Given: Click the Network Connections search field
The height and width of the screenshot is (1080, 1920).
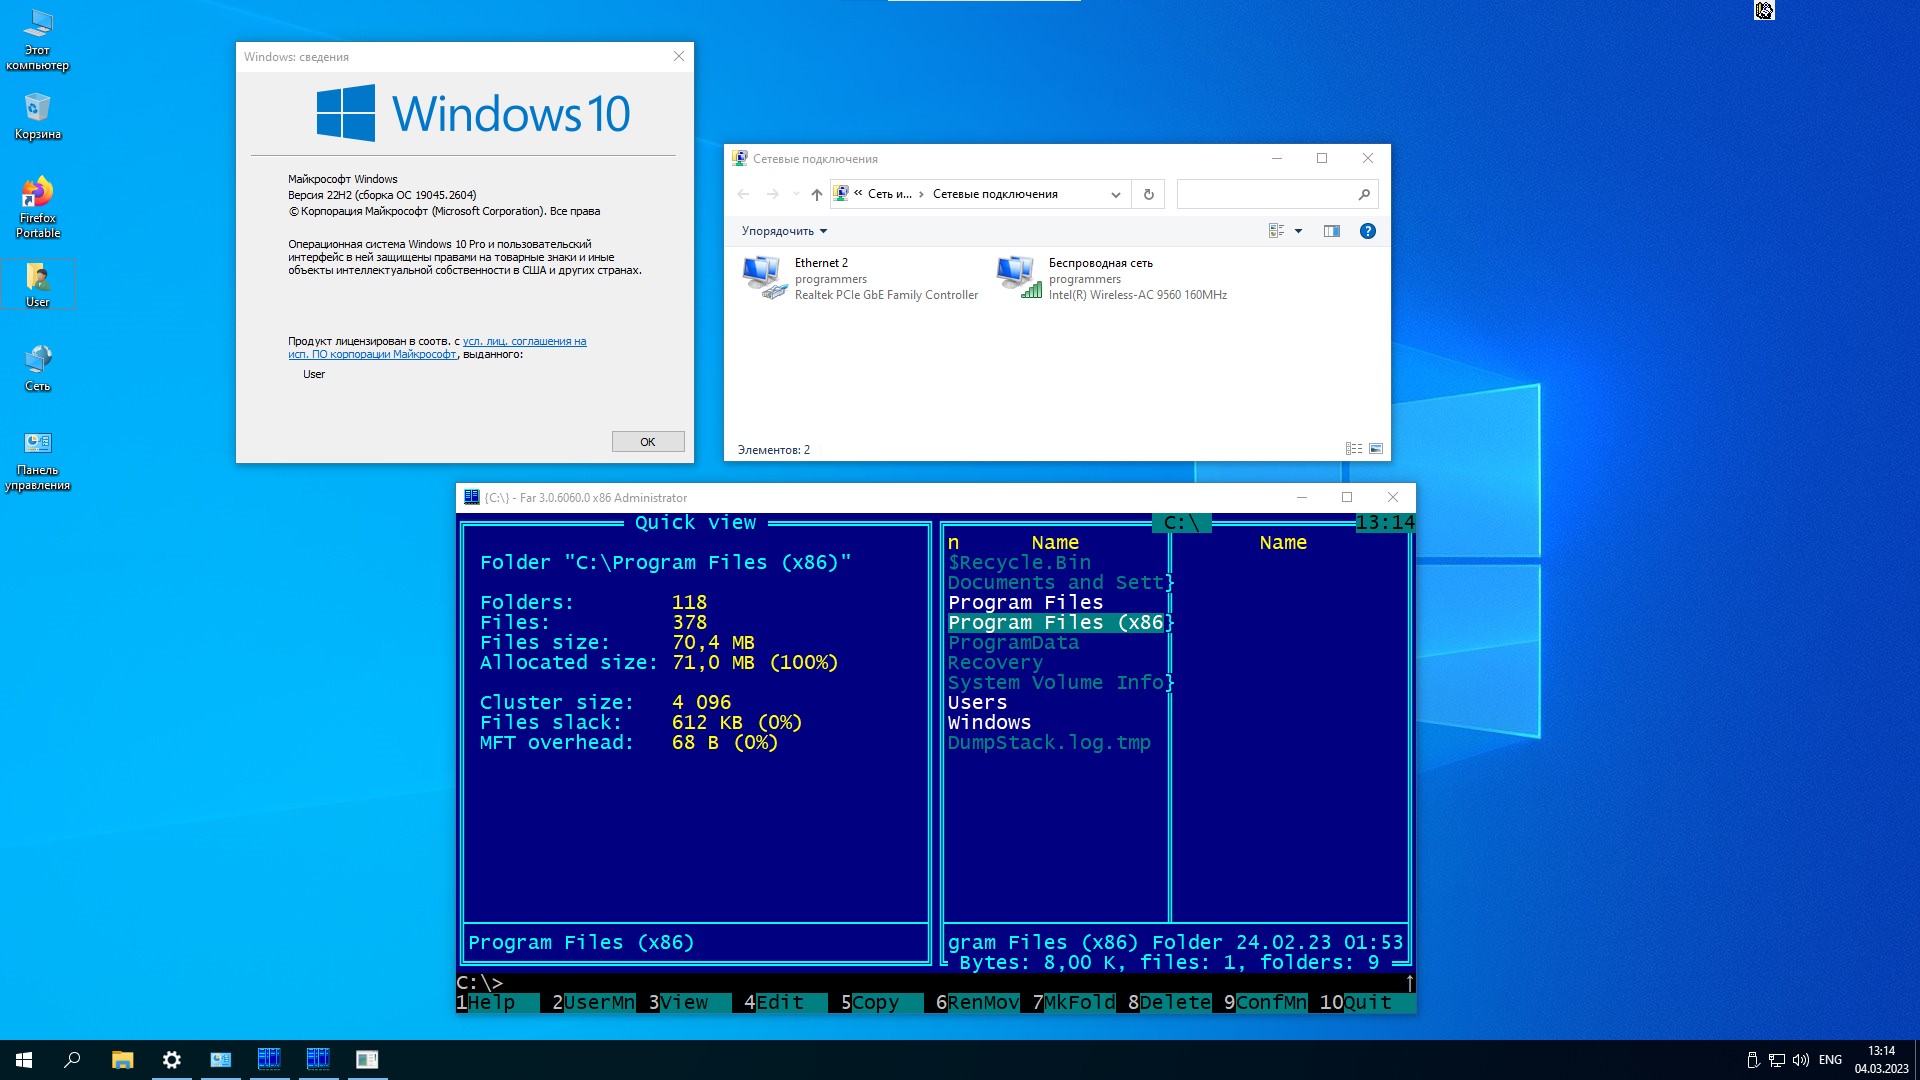Looking at the screenshot, I should pos(1266,195).
